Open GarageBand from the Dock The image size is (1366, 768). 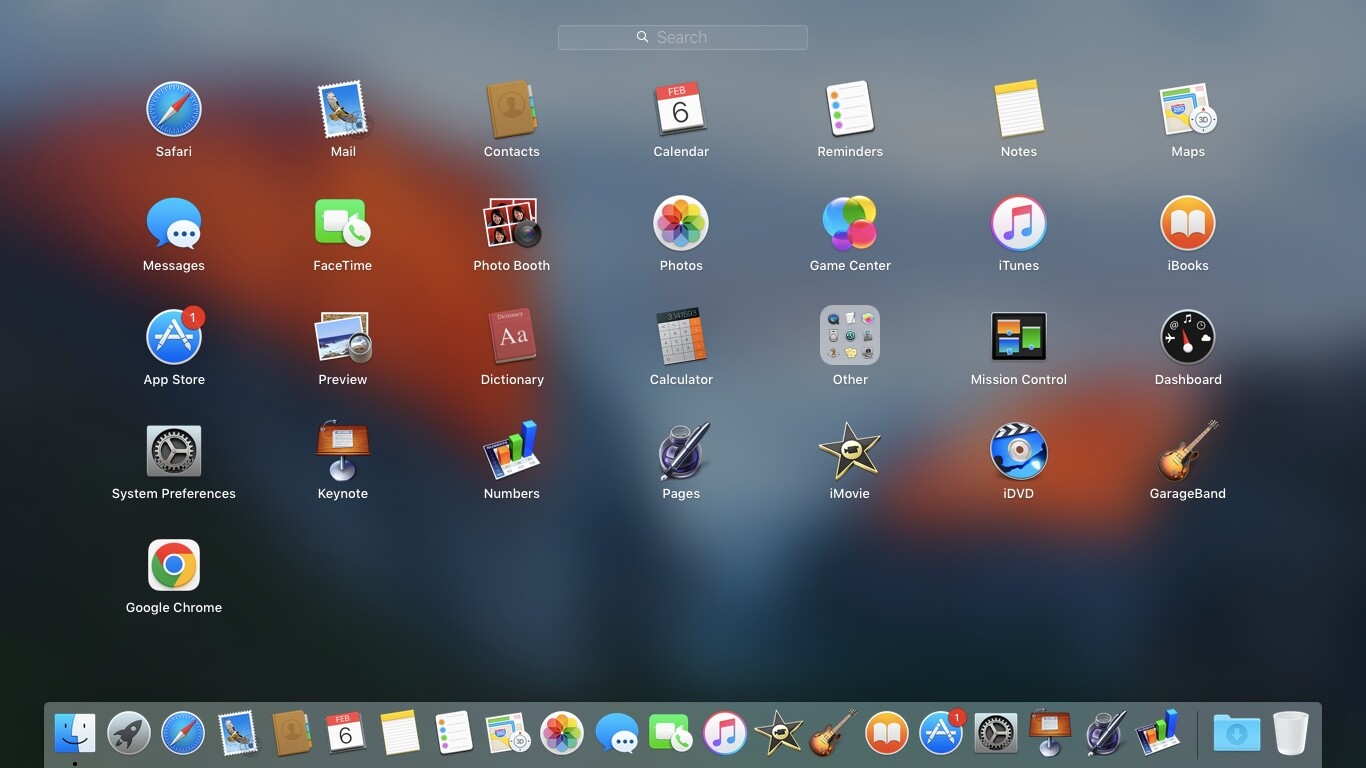point(833,733)
